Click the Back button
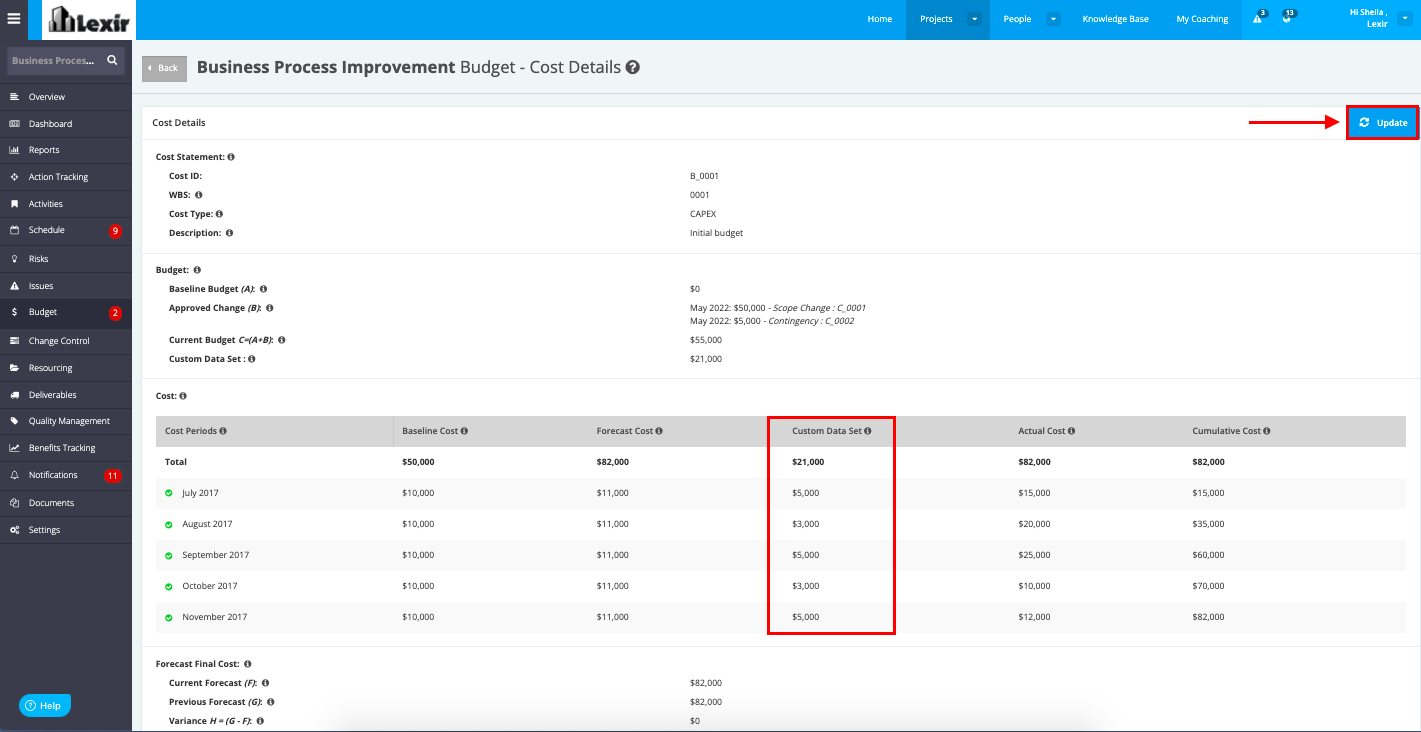 tap(164, 68)
